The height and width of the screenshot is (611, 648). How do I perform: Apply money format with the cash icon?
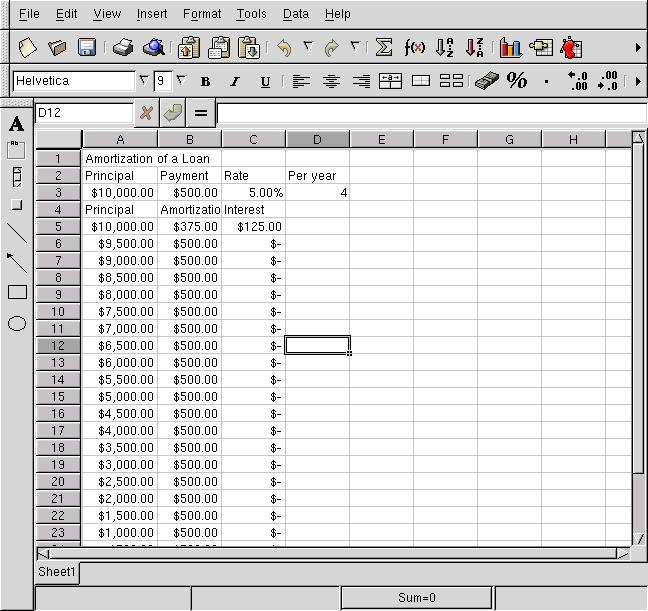pyautogui.click(x=487, y=81)
